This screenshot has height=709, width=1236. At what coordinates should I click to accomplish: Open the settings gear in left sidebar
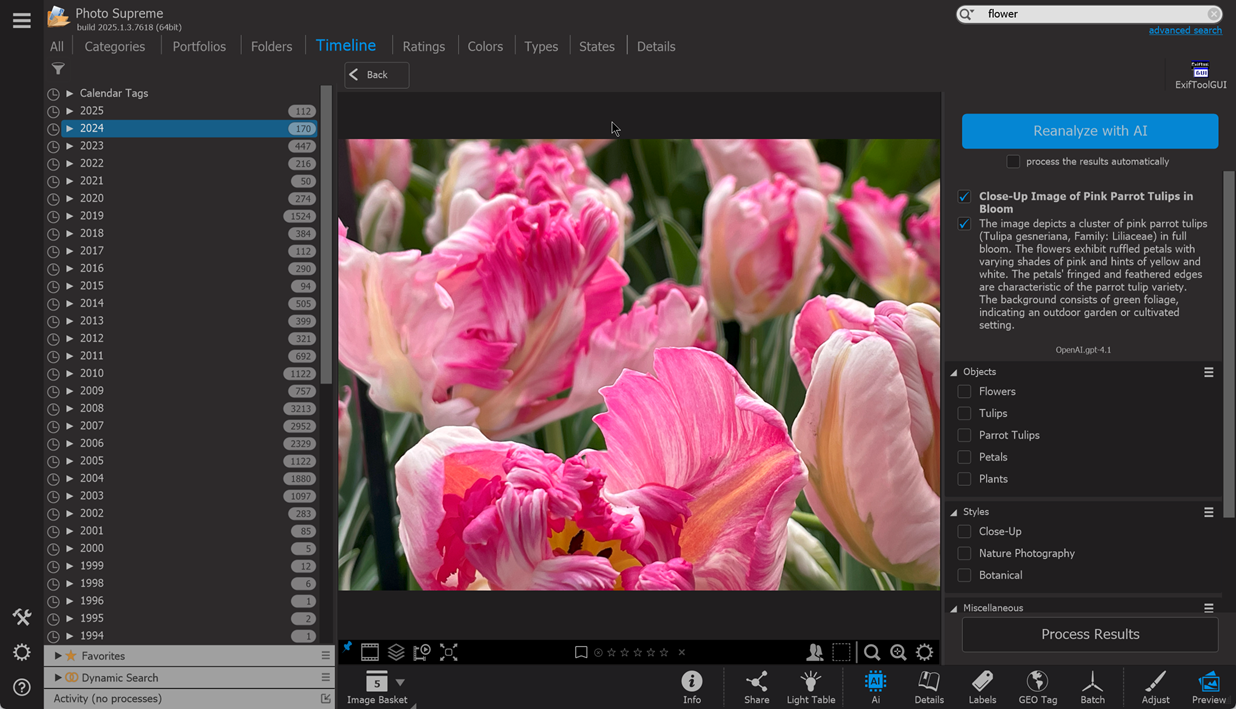click(x=21, y=652)
